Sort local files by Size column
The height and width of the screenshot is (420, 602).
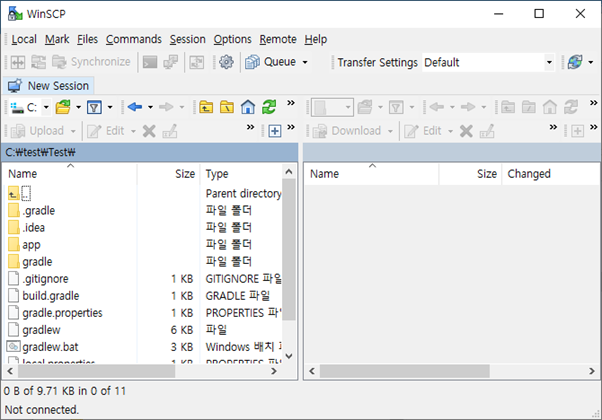tap(168, 174)
